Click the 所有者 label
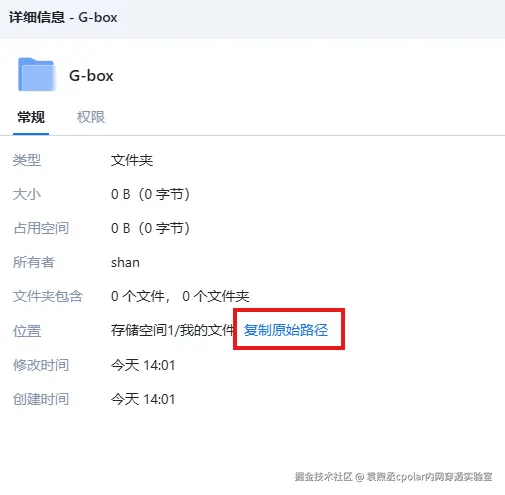 pyautogui.click(x=34, y=262)
